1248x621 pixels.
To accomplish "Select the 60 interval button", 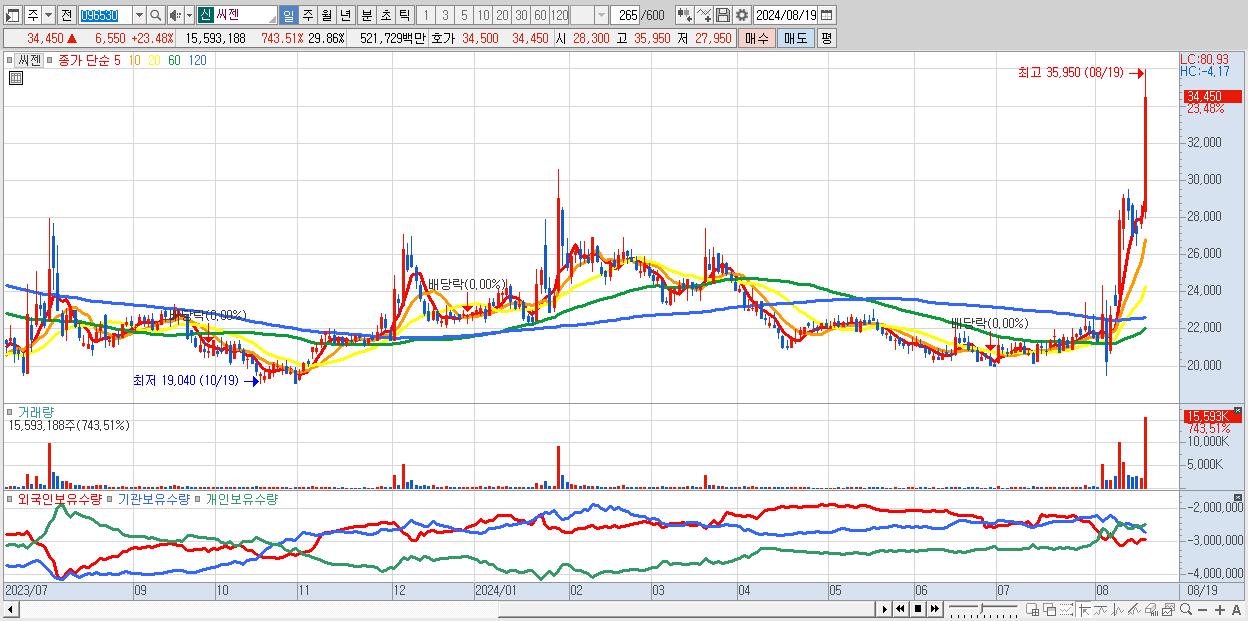I will click(x=540, y=15).
